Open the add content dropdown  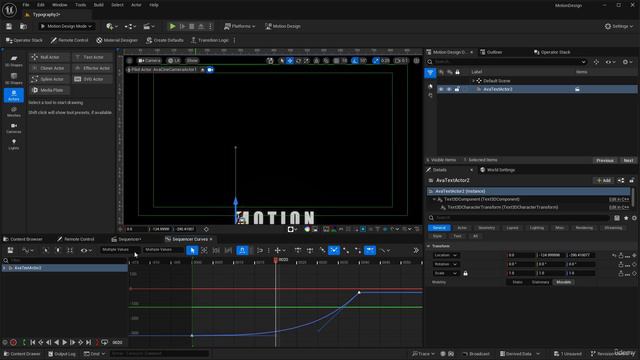click(x=112, y=27)
